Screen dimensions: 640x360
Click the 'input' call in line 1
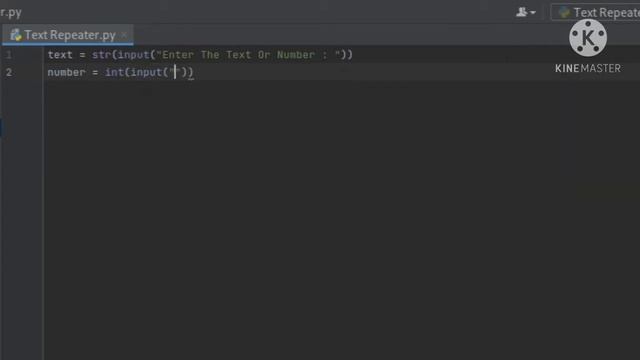coord(133,55)
